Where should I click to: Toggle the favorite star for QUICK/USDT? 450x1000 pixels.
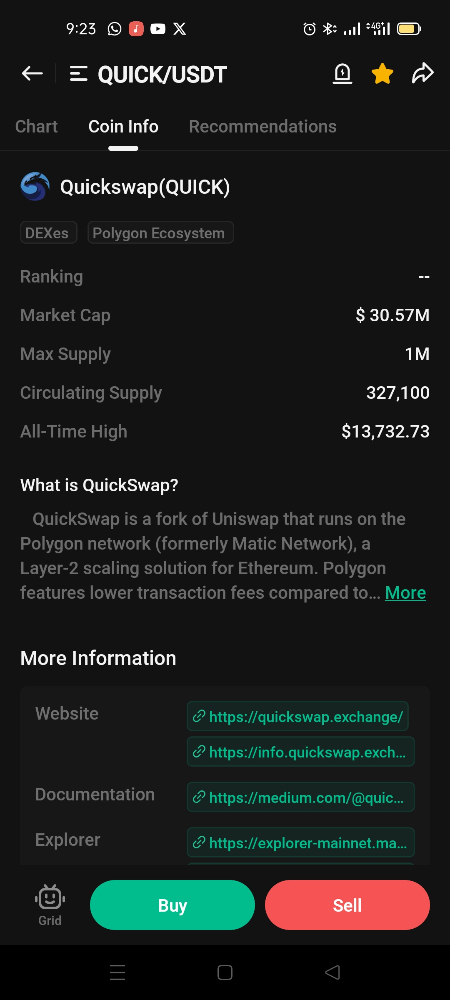[x=382, y=74]
